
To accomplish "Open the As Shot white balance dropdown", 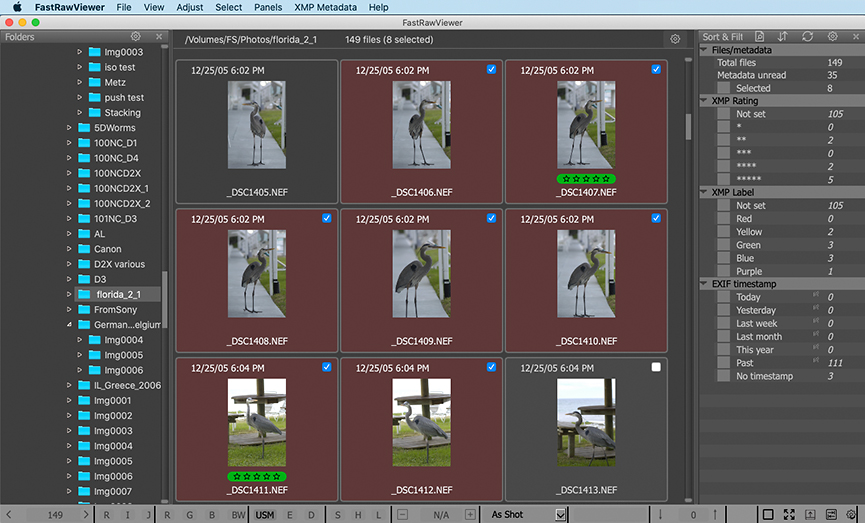I will pos(560,514).
